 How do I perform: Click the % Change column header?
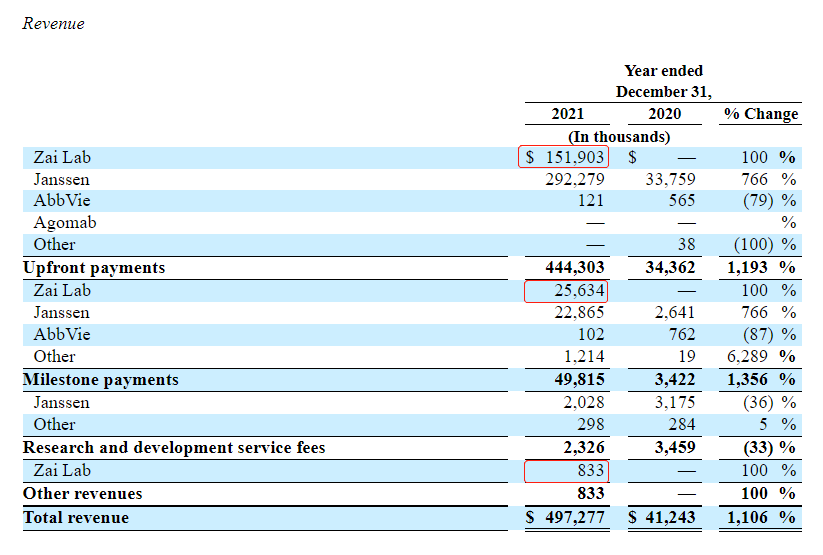point(761,114)
